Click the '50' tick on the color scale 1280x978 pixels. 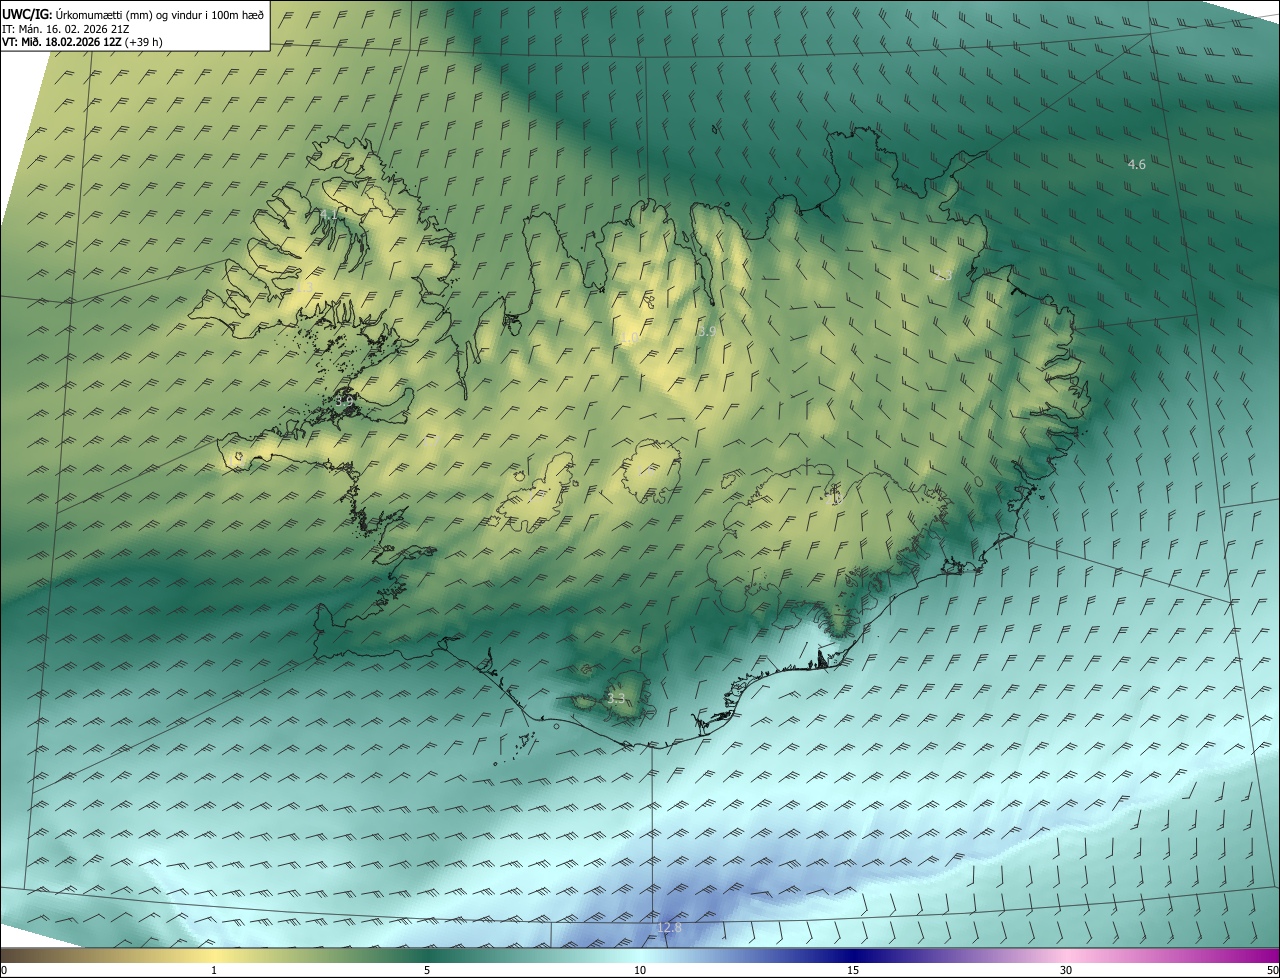coord(1272,970)
